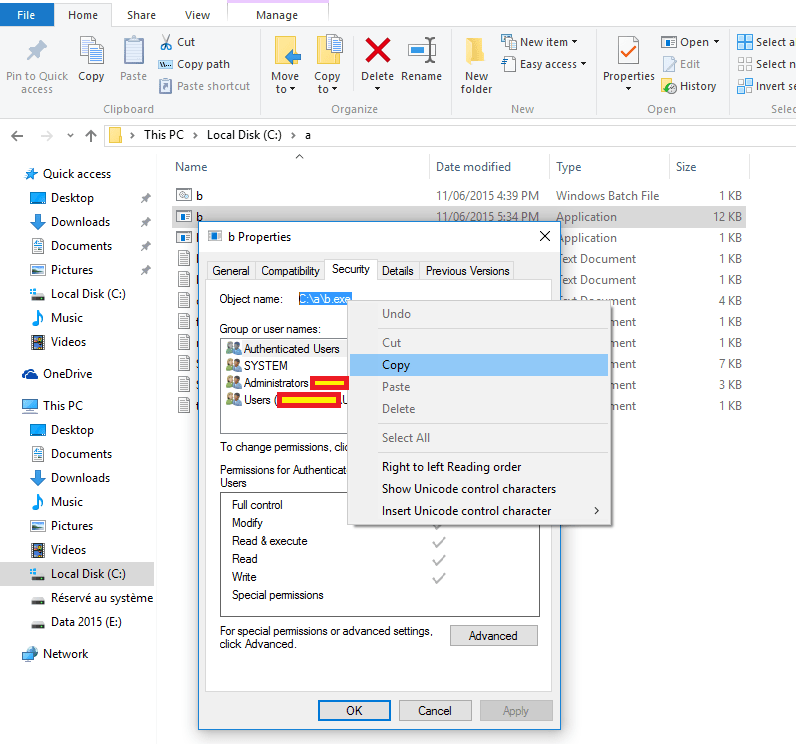Screen dimensions: 796x744
Task: Open recent locations dropdown arrow
Action: click(x=70, y=136)
